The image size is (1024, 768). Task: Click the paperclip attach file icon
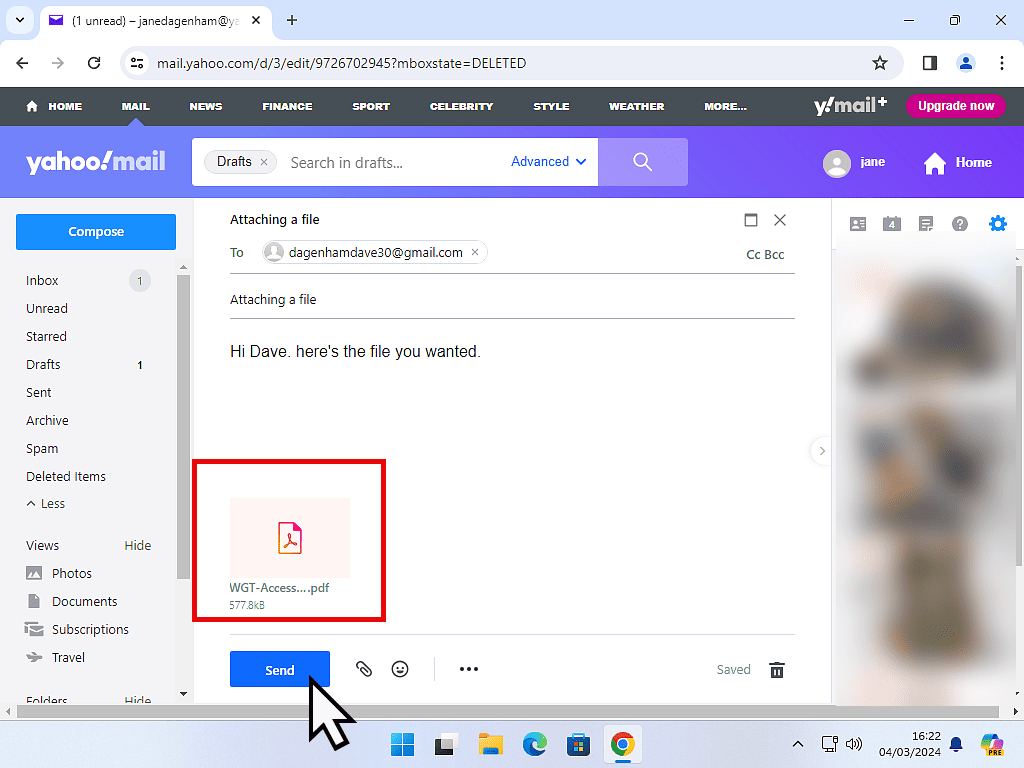coord(364,669)
